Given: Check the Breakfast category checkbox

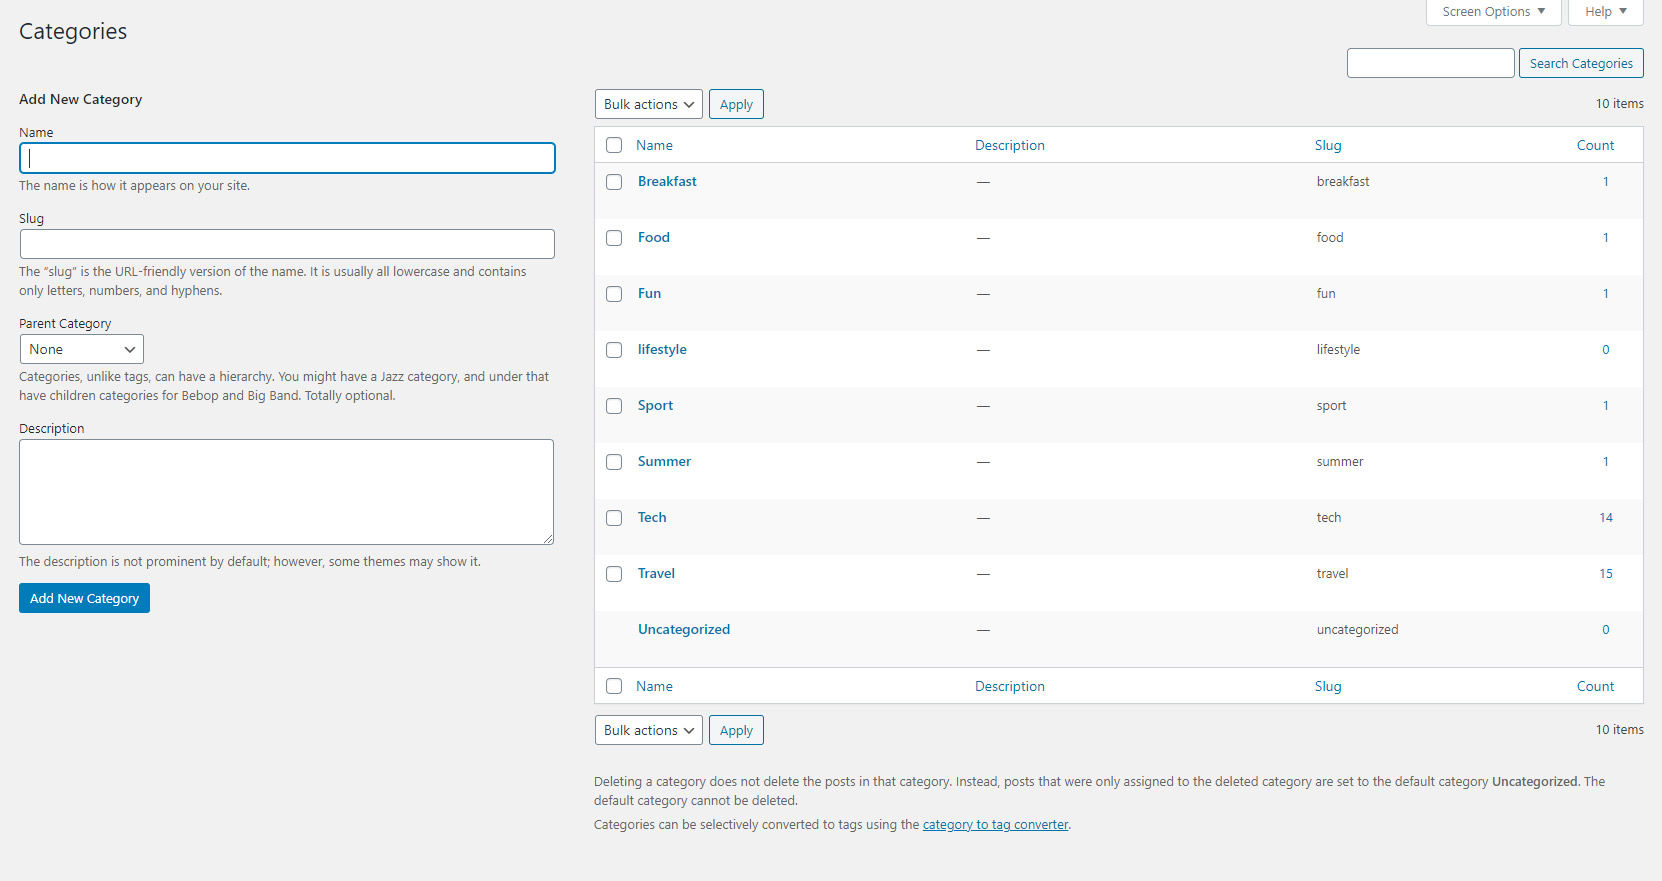Looking at the screenshot, I should pyautogui.click(x=614, y=182).
